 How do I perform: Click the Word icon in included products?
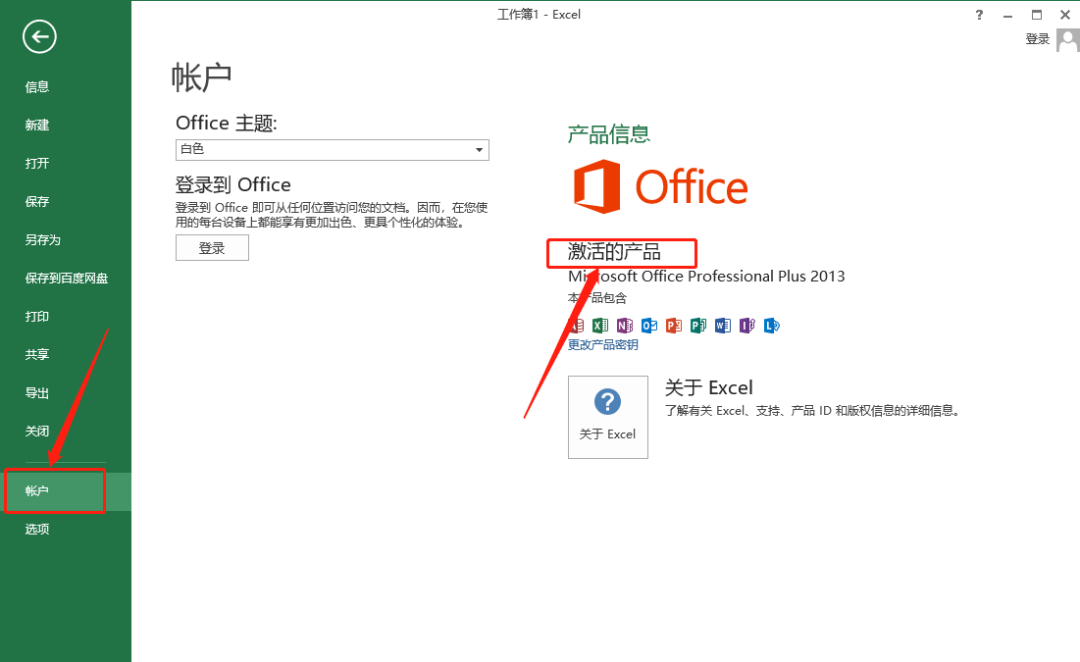[723, 325]
